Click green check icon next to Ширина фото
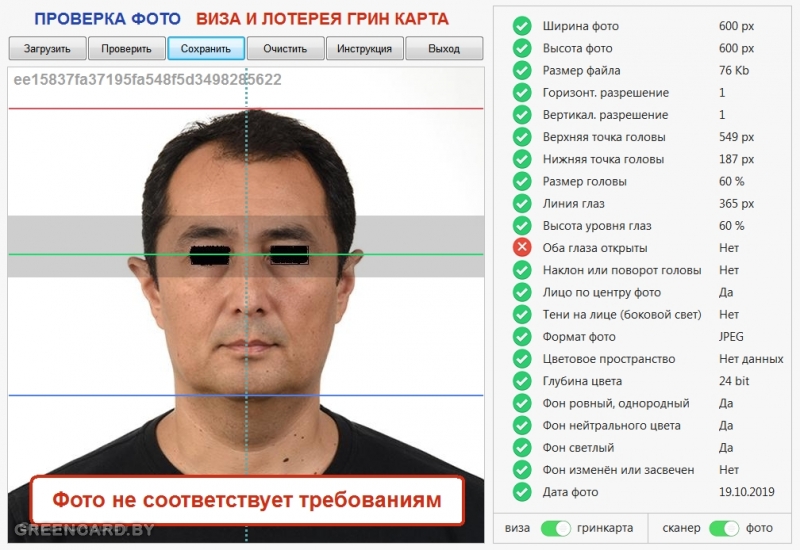Image resolution: width=800 pixels, height=550 pixels. click(522, 26)
